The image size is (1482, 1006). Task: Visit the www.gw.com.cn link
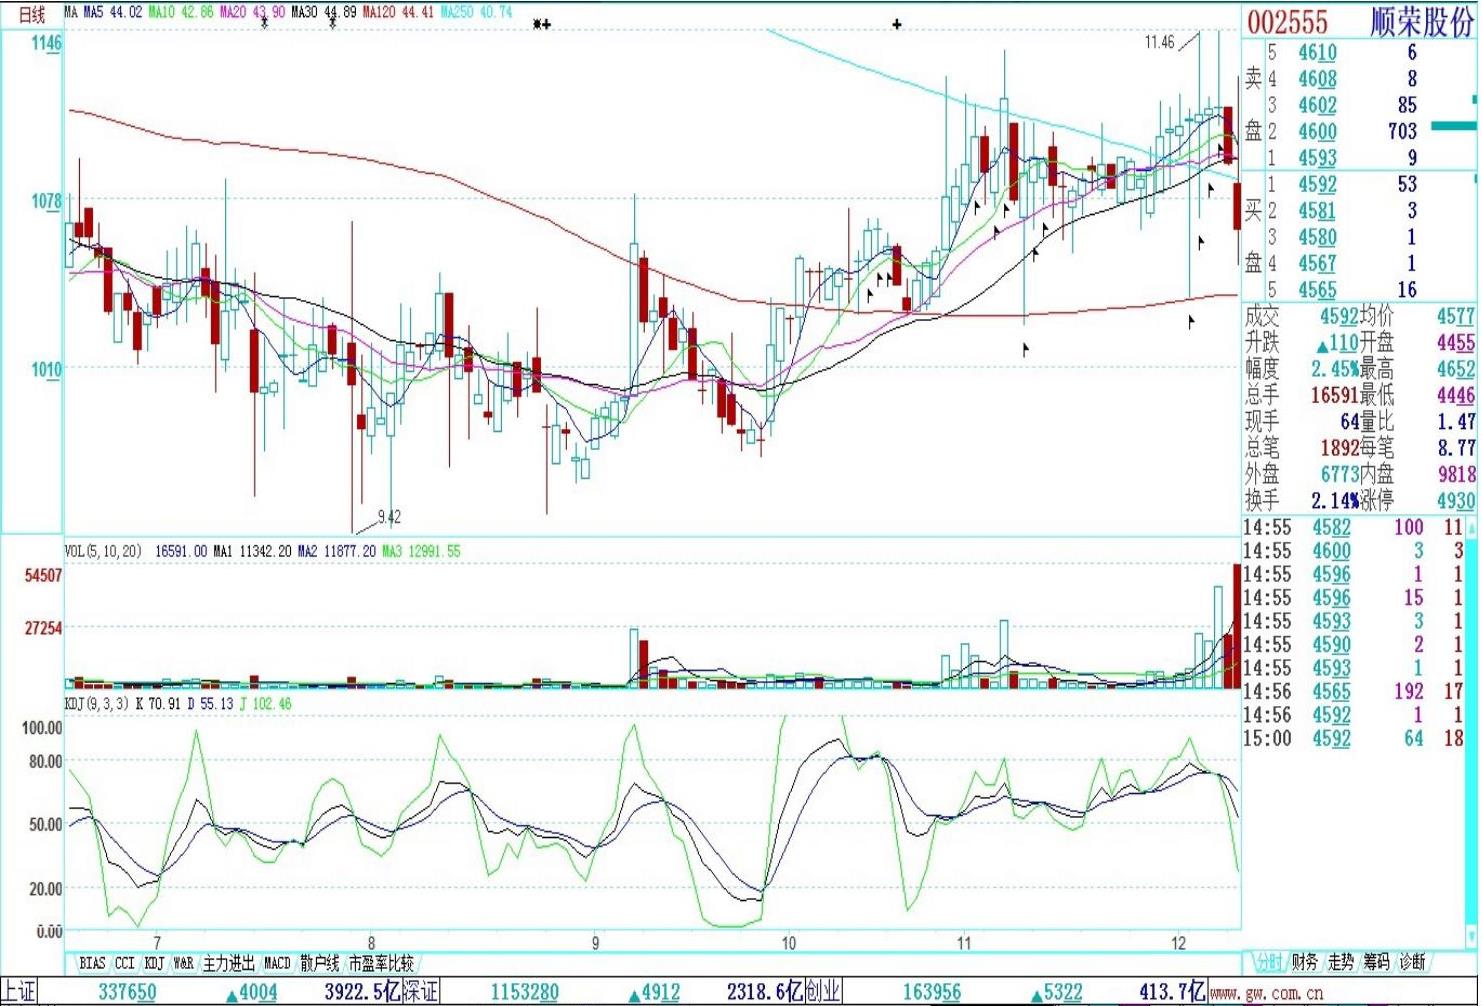pyautogui.click(x=1267, y=994)
